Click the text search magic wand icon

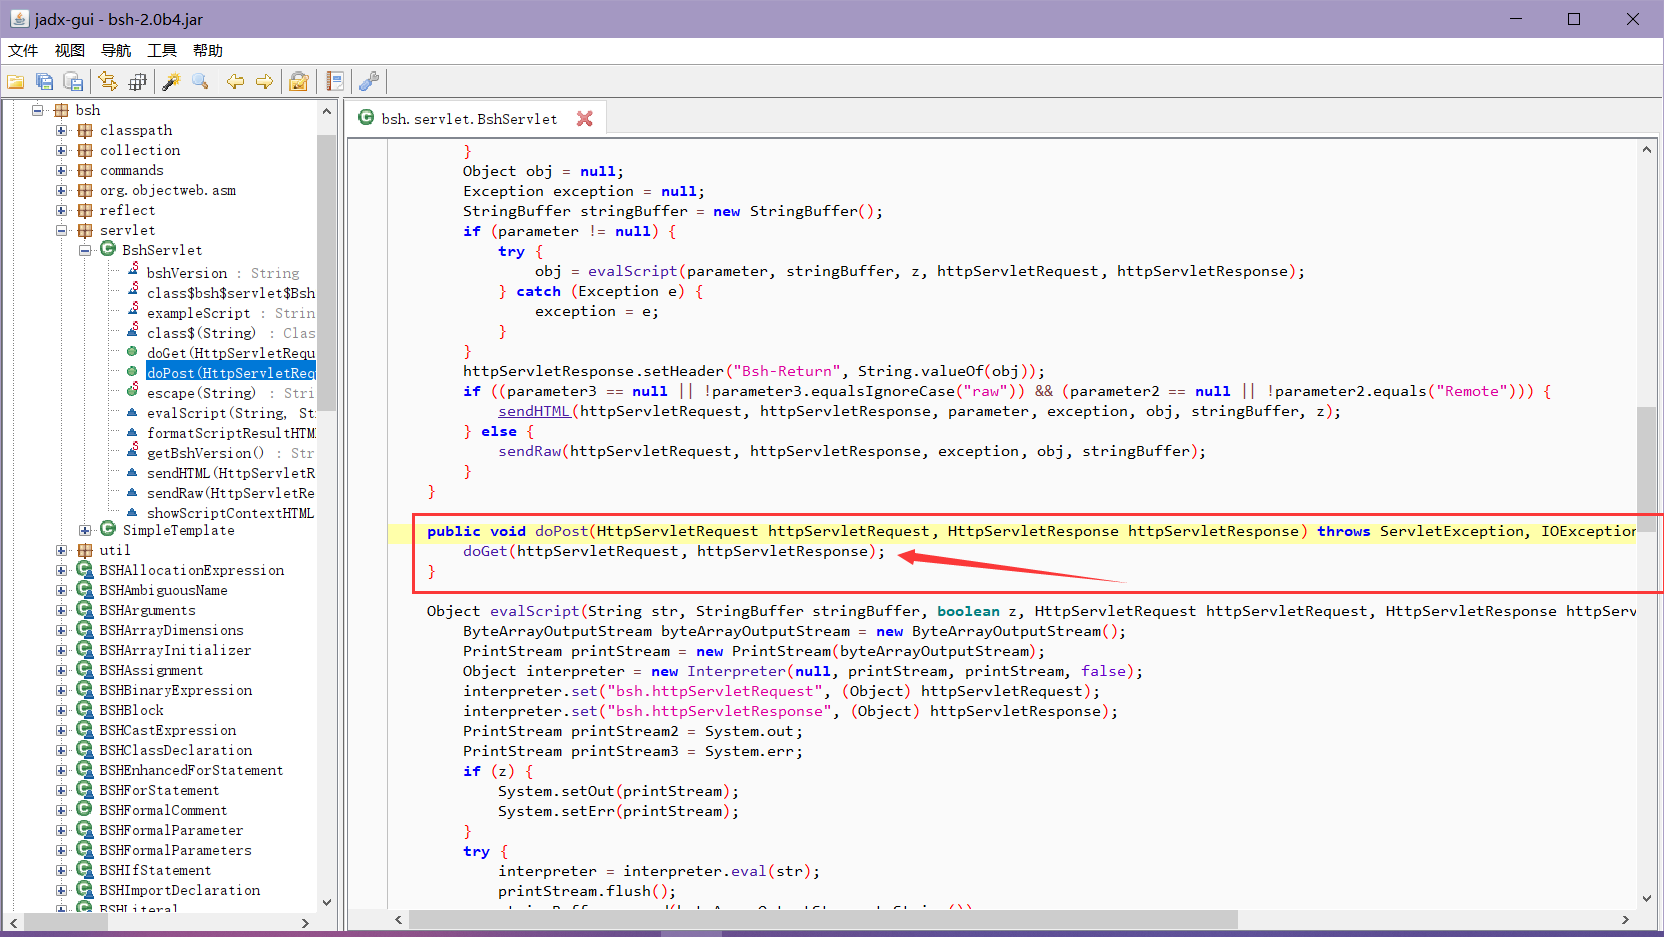pos(171,82)
